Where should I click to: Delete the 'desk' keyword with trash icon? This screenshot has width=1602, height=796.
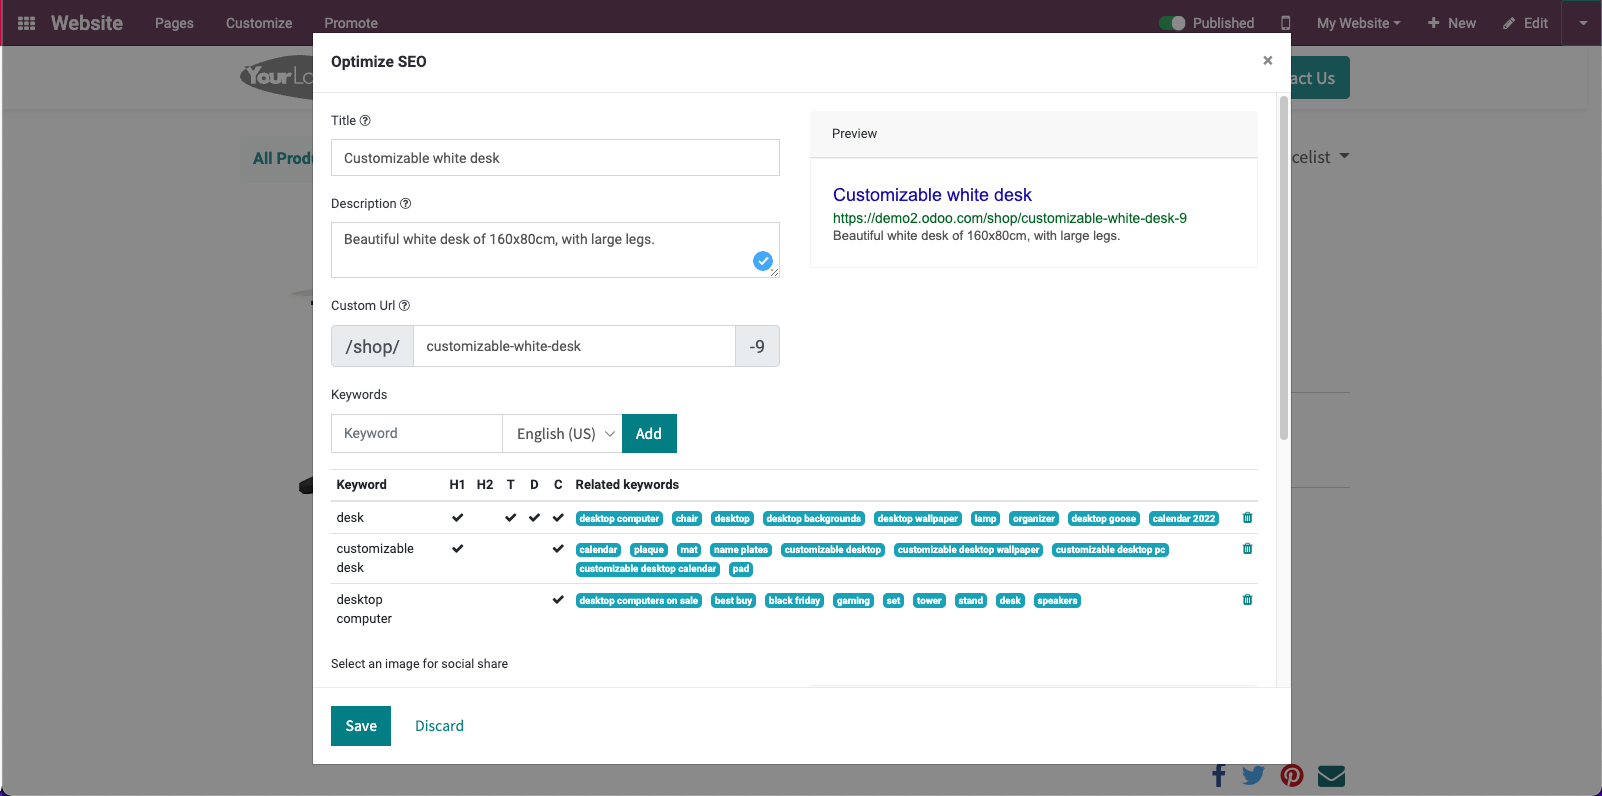point(1247,518)
